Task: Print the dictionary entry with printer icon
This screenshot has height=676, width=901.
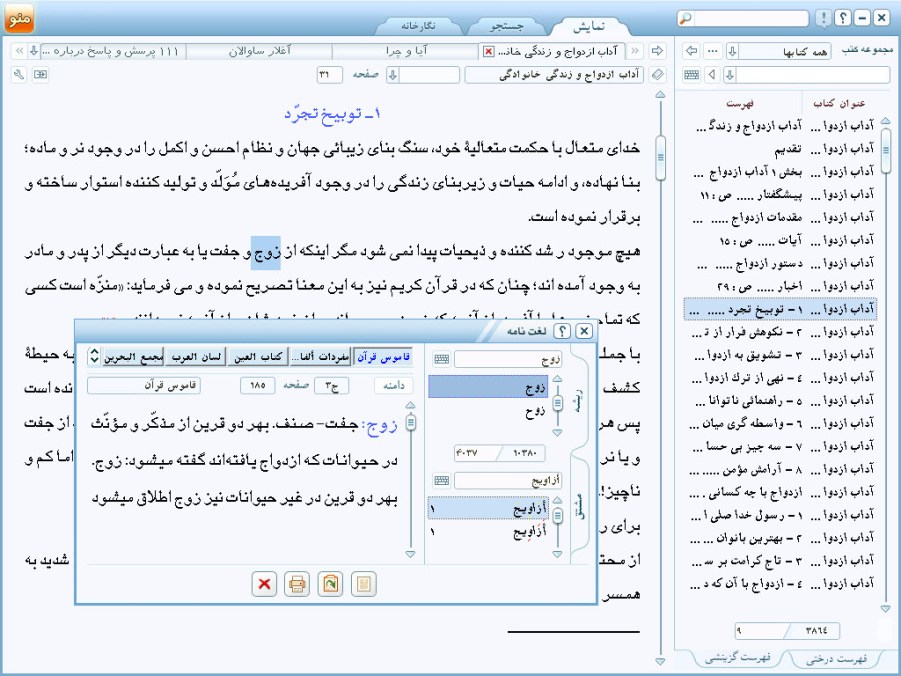Action: [x=297, y=584]
